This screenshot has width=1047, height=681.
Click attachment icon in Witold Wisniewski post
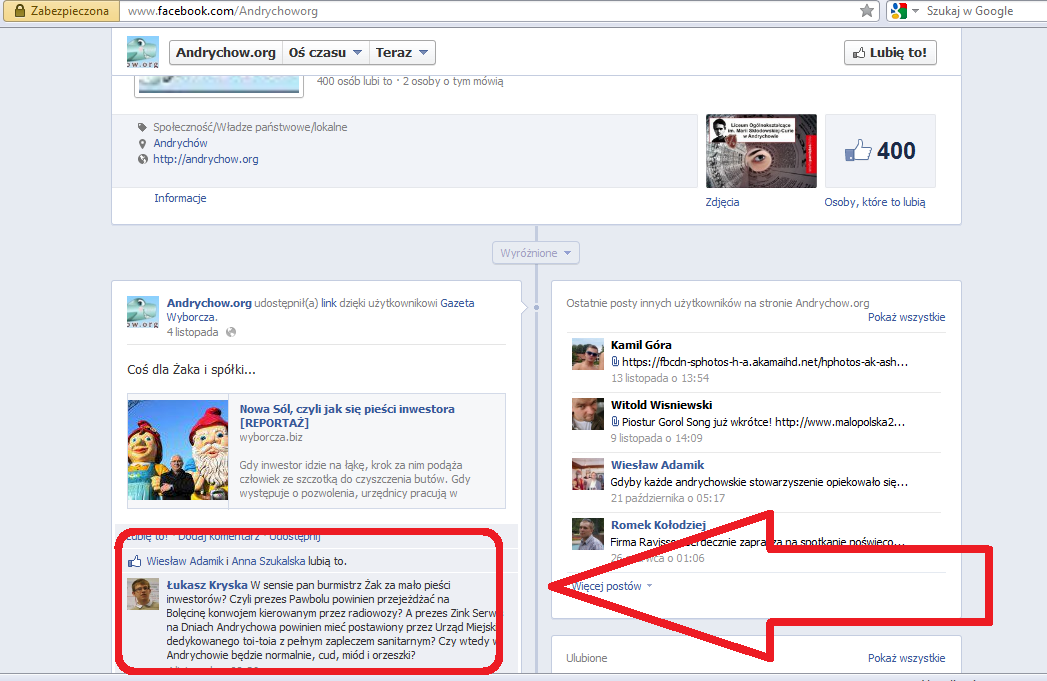click(615, 422)
